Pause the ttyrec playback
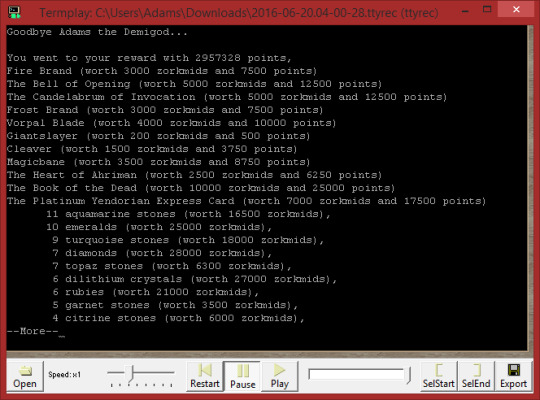This screenshot has height=400, width=540. click(x=242, y=376)
